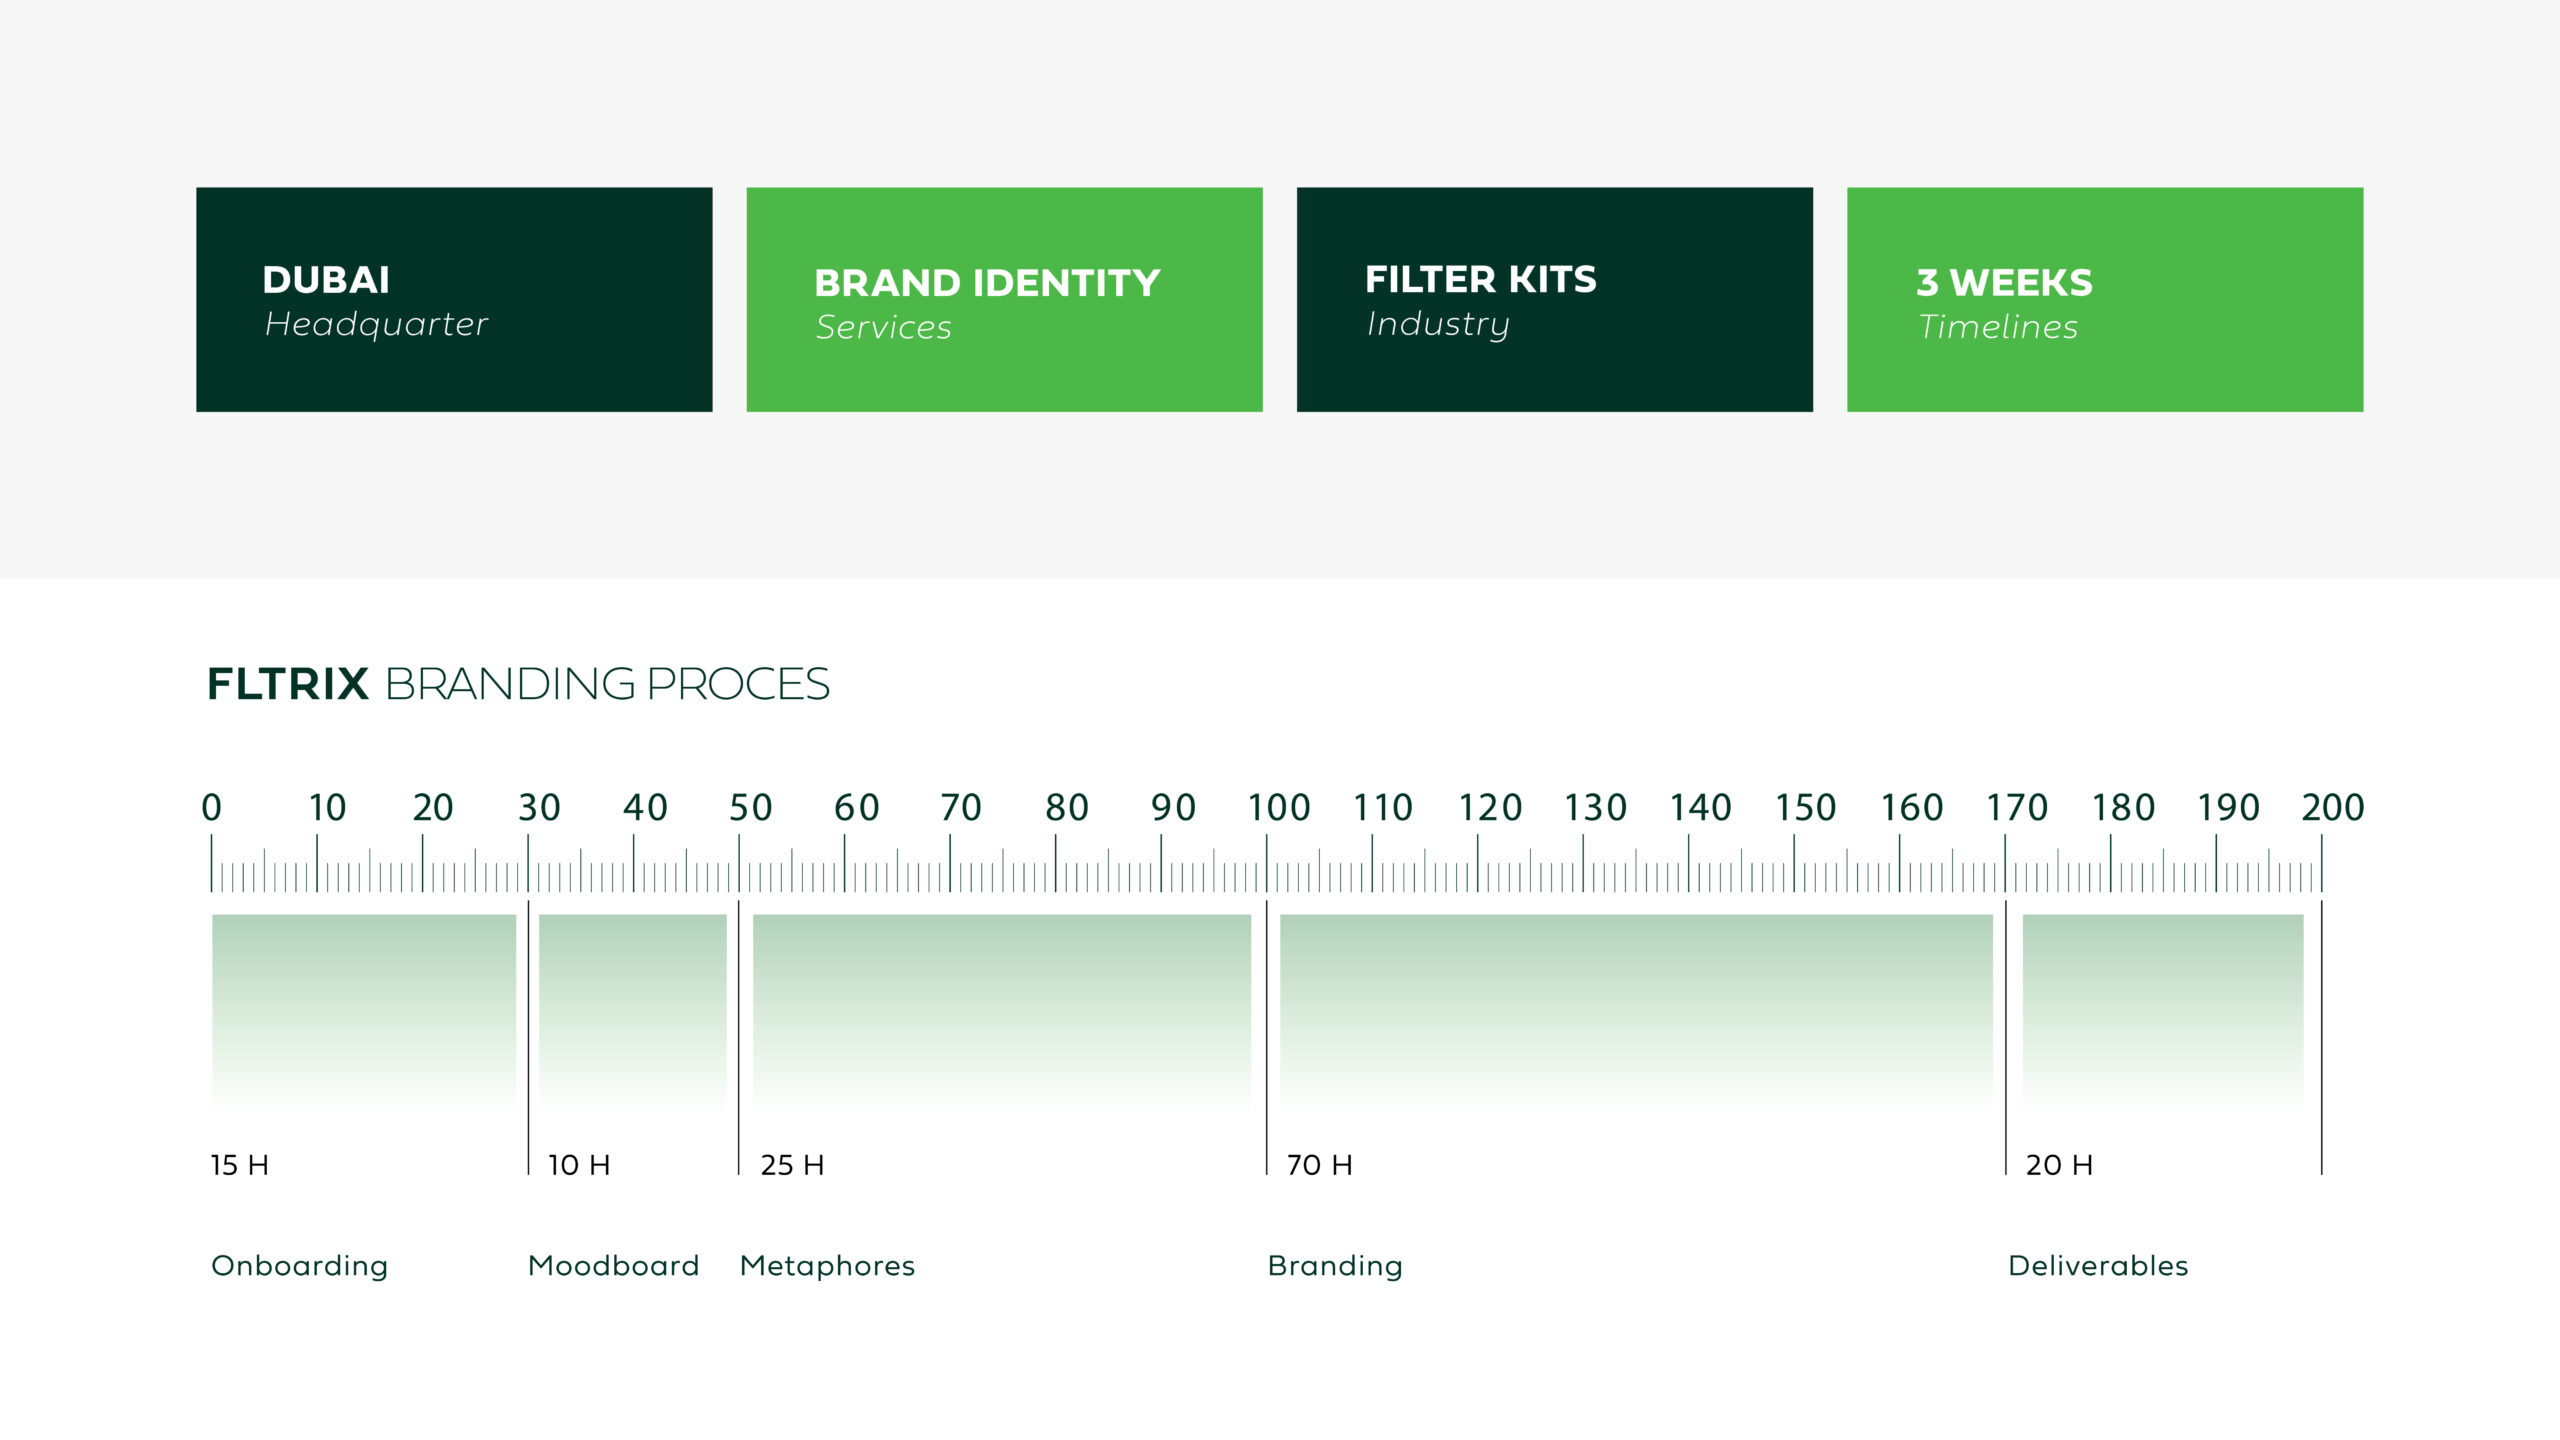Viewport: 2560px width, 1440px height.
Task: Click the wide Branding gradient bar
Action: (x=1635, y=1010)
